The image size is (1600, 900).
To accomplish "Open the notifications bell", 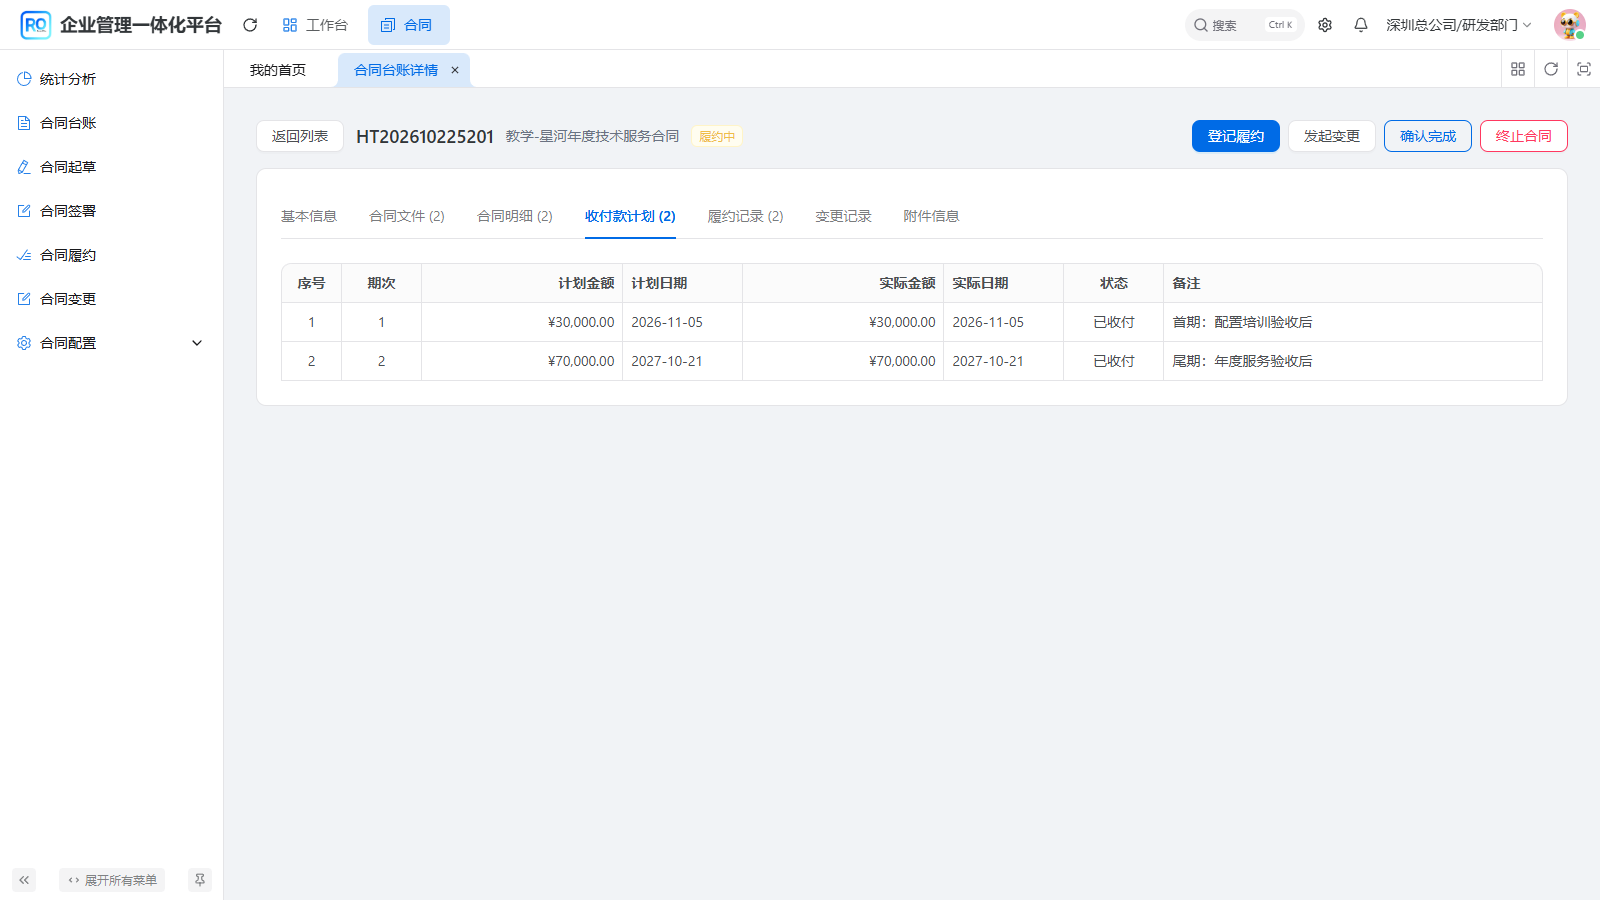I will point(1361,25).
